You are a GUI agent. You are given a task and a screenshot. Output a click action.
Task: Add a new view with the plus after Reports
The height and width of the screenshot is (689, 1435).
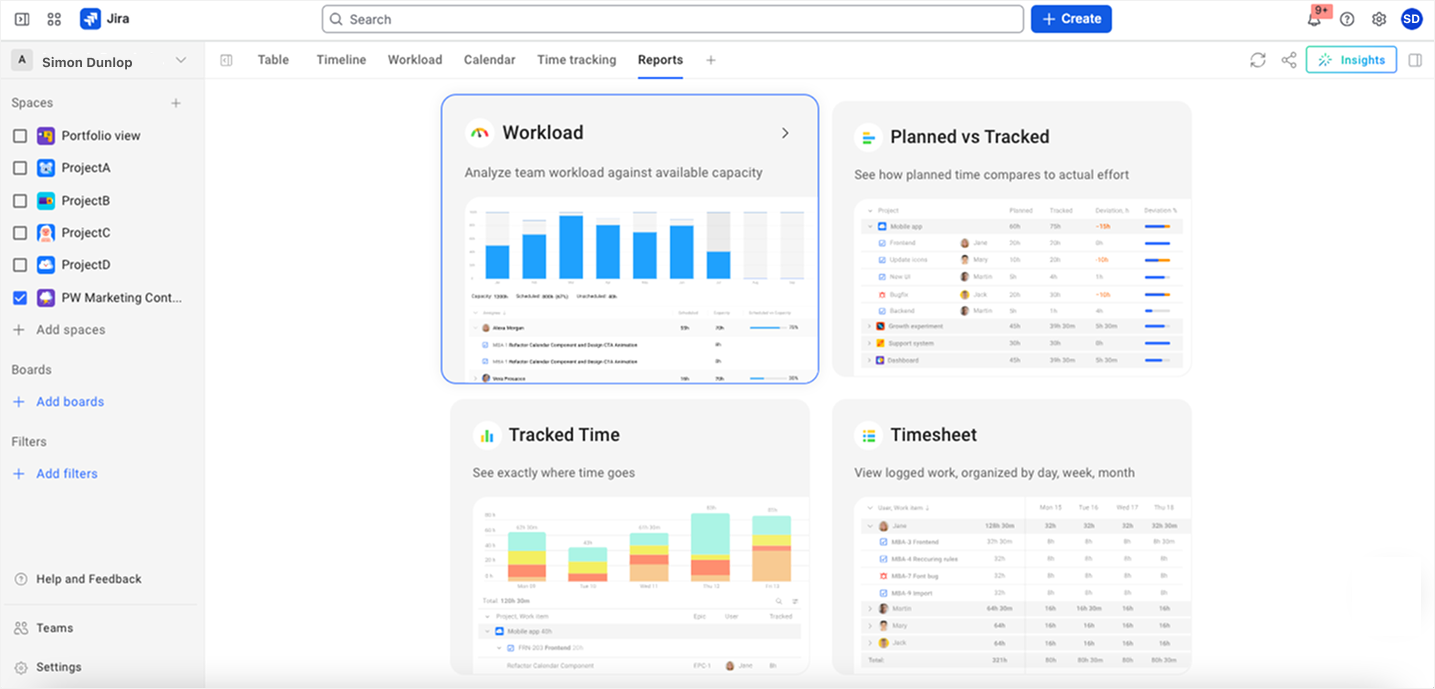711,60
